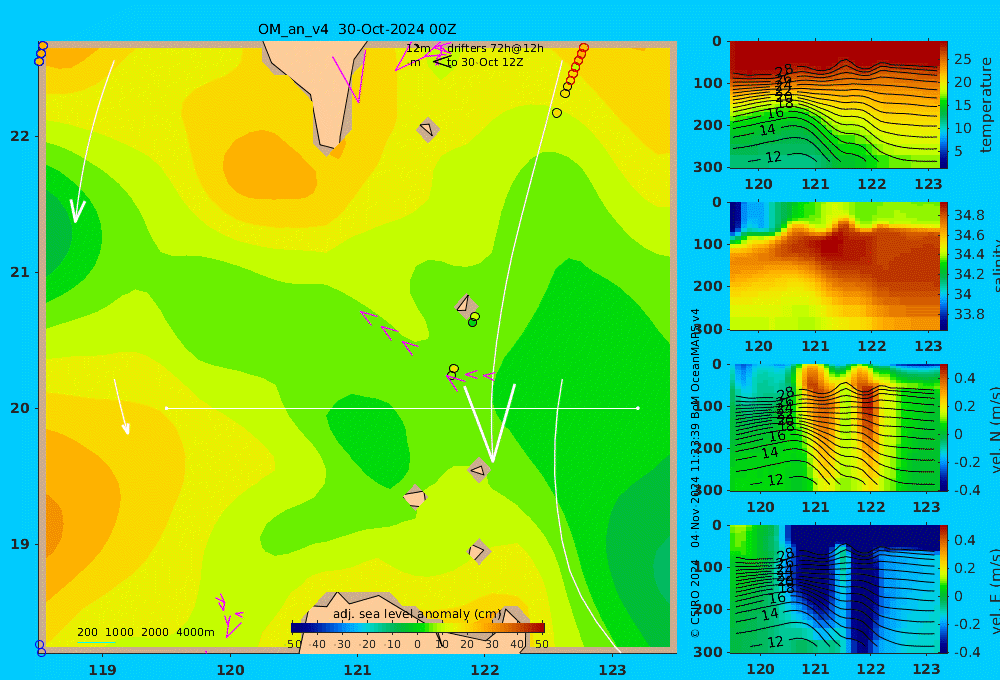The width and height of the screenshot is (1000, 680).
Task: Click the "to 30 Oct 12Z" legend text
Action: coord(485,63)
